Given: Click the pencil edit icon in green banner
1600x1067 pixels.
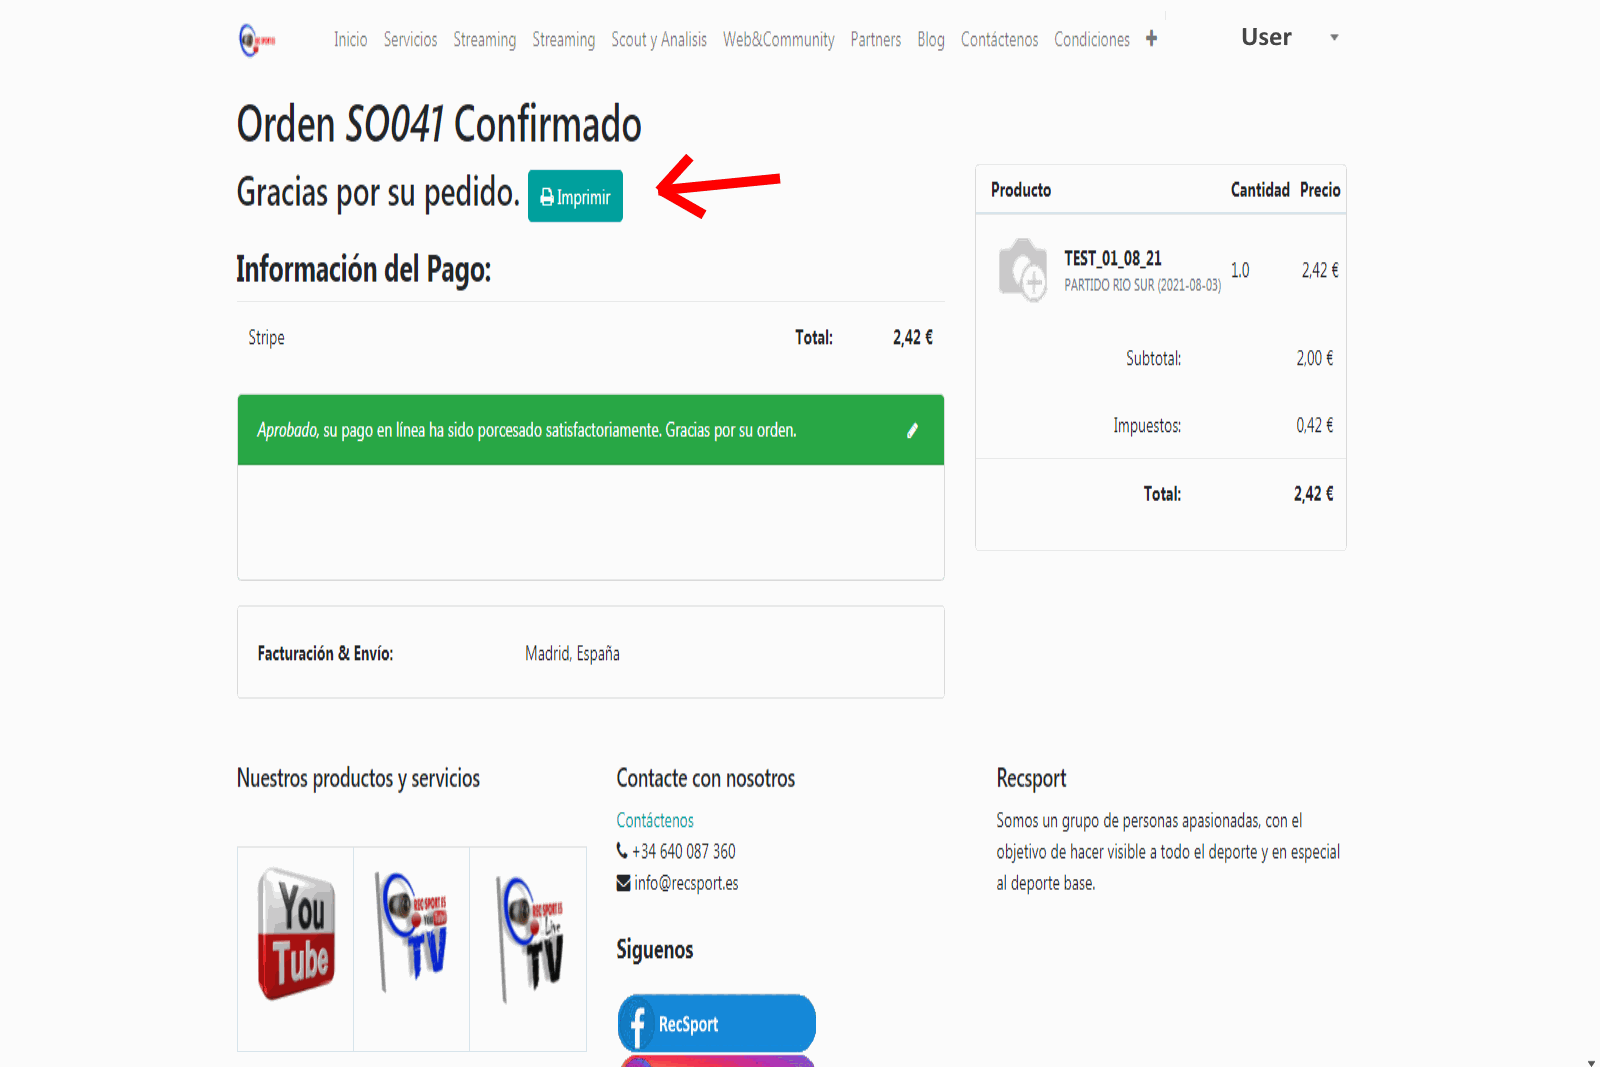Looking at the screenshot, I should point(912,431).
